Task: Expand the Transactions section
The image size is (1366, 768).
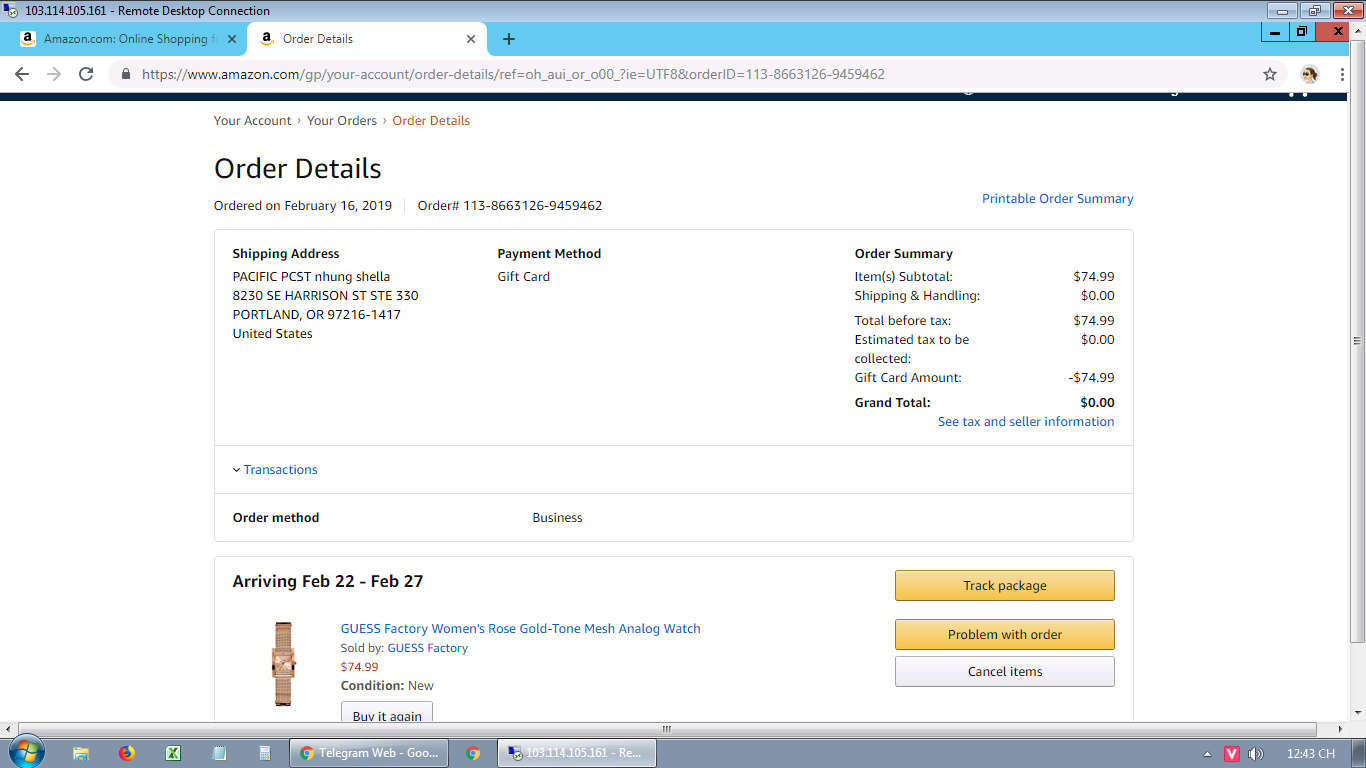Action: 280,470
